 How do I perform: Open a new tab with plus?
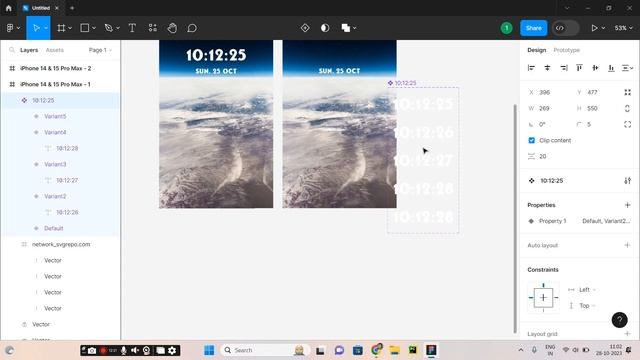point(72,8)
